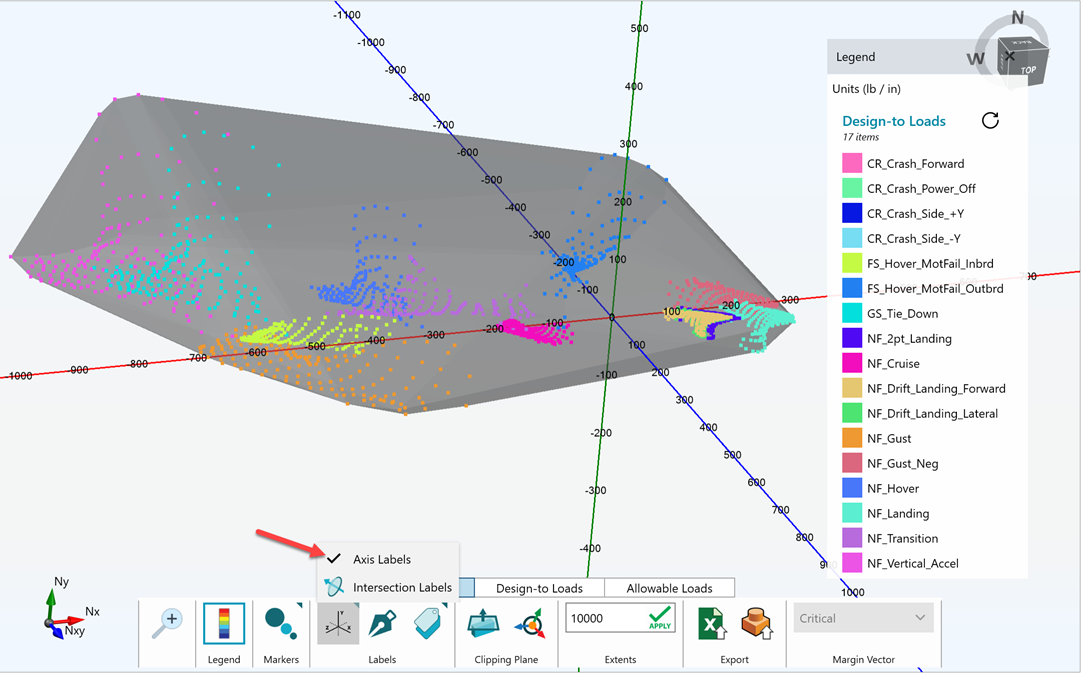Screen dimensions: 1081x674
Task: Click the NF_Gust_Neg legend label
Action: pyautogui.click(x=902, y=463)
